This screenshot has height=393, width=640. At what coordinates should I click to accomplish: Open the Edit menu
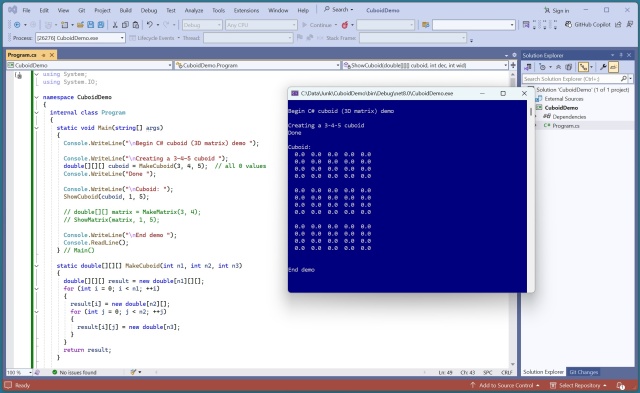click(44, 10)
